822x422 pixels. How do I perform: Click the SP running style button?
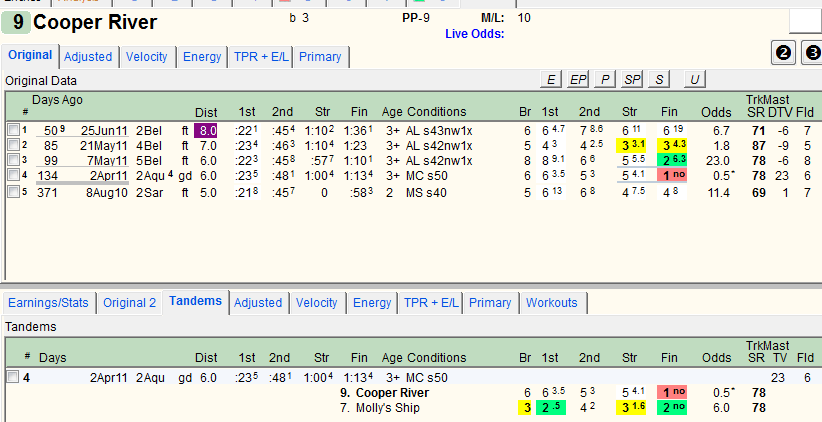tap(632, 80)
